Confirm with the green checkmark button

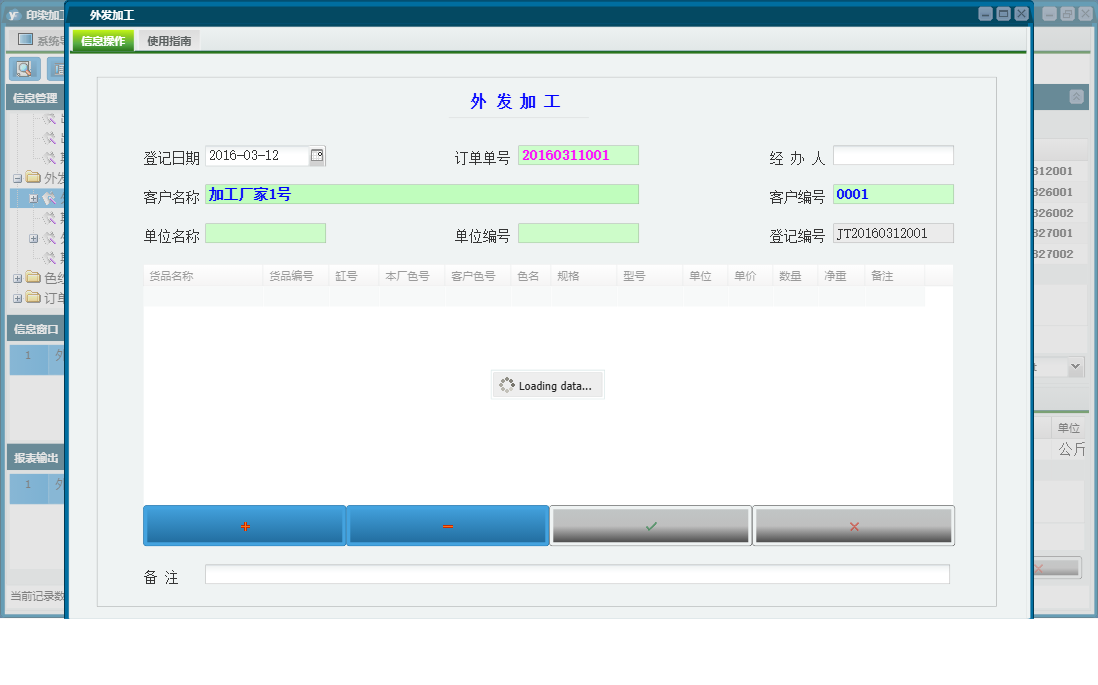(651, 526)
